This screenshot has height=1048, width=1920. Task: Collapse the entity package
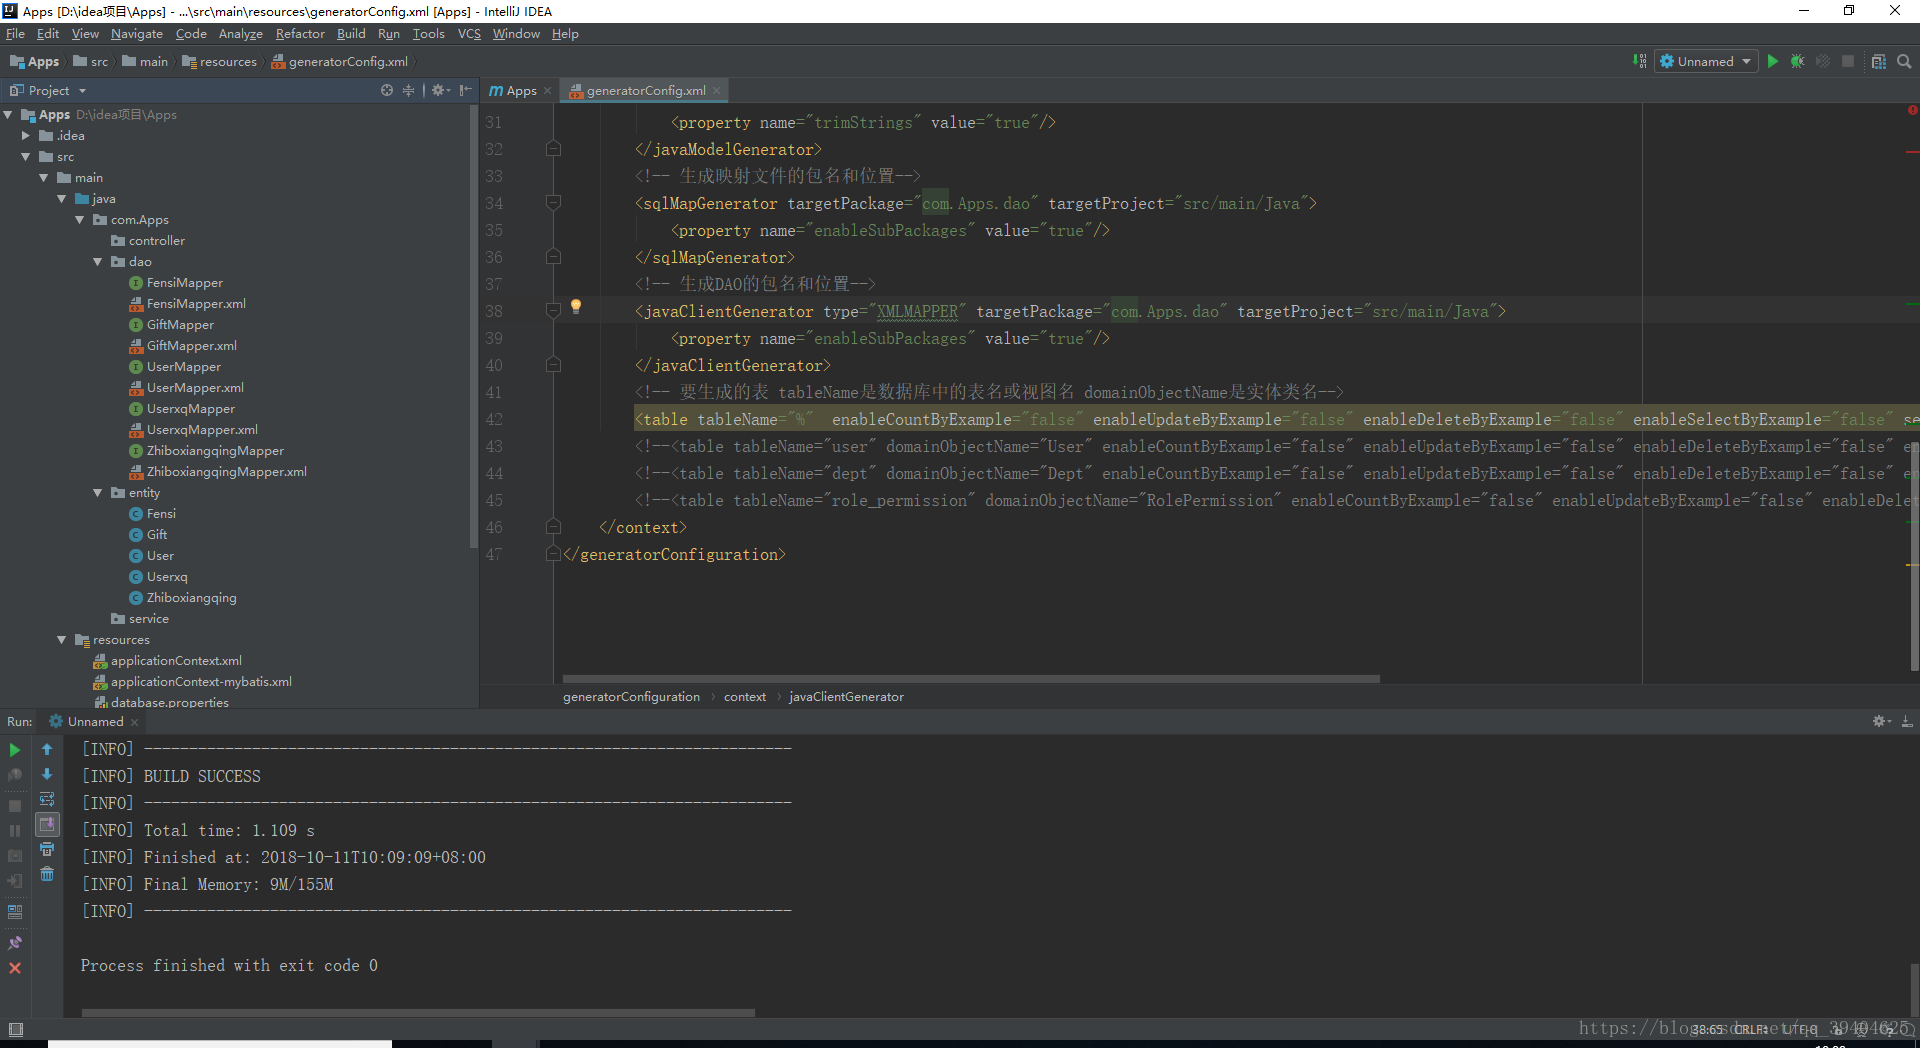tap(98, 493)
